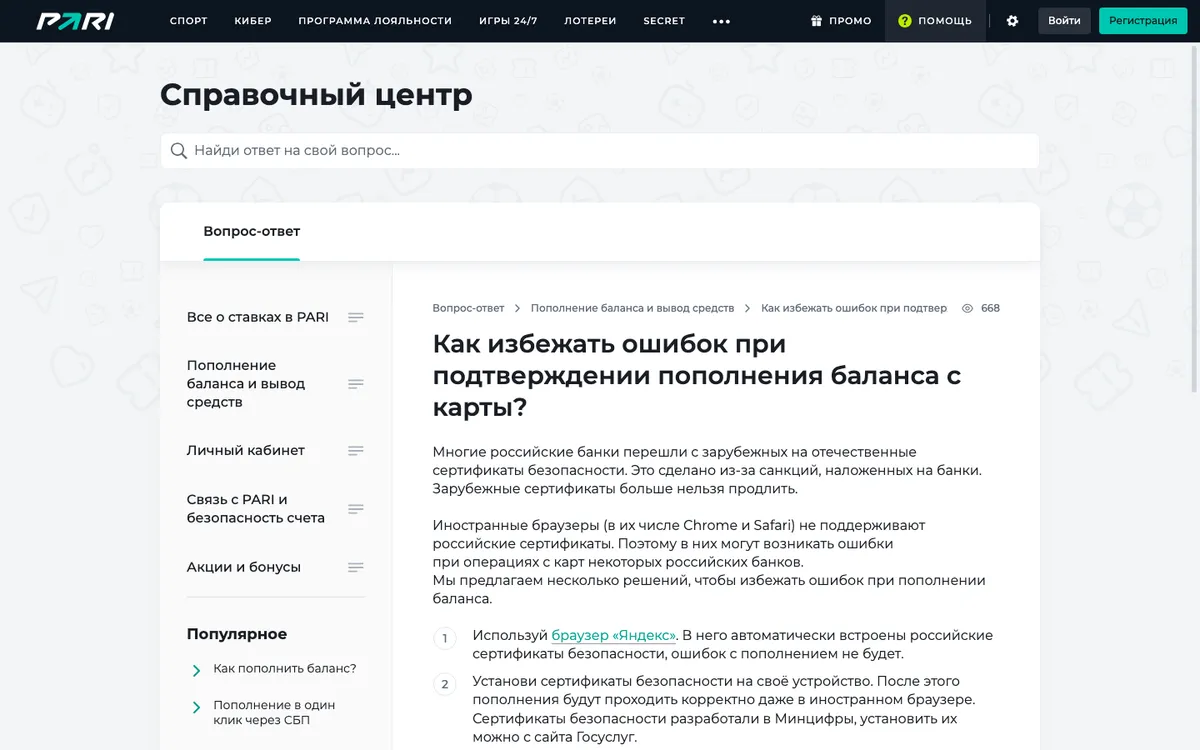Open the Лотереи menu item

tap(590, 21)
